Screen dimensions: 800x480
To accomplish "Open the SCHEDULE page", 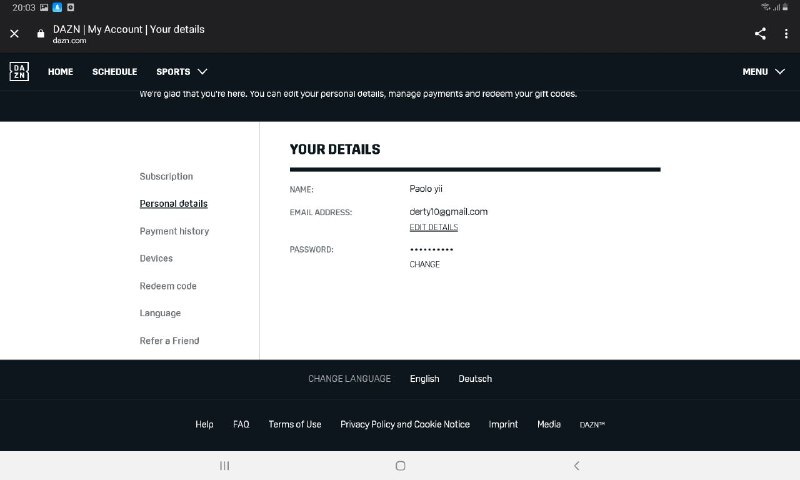I will (x=114, y=72).
